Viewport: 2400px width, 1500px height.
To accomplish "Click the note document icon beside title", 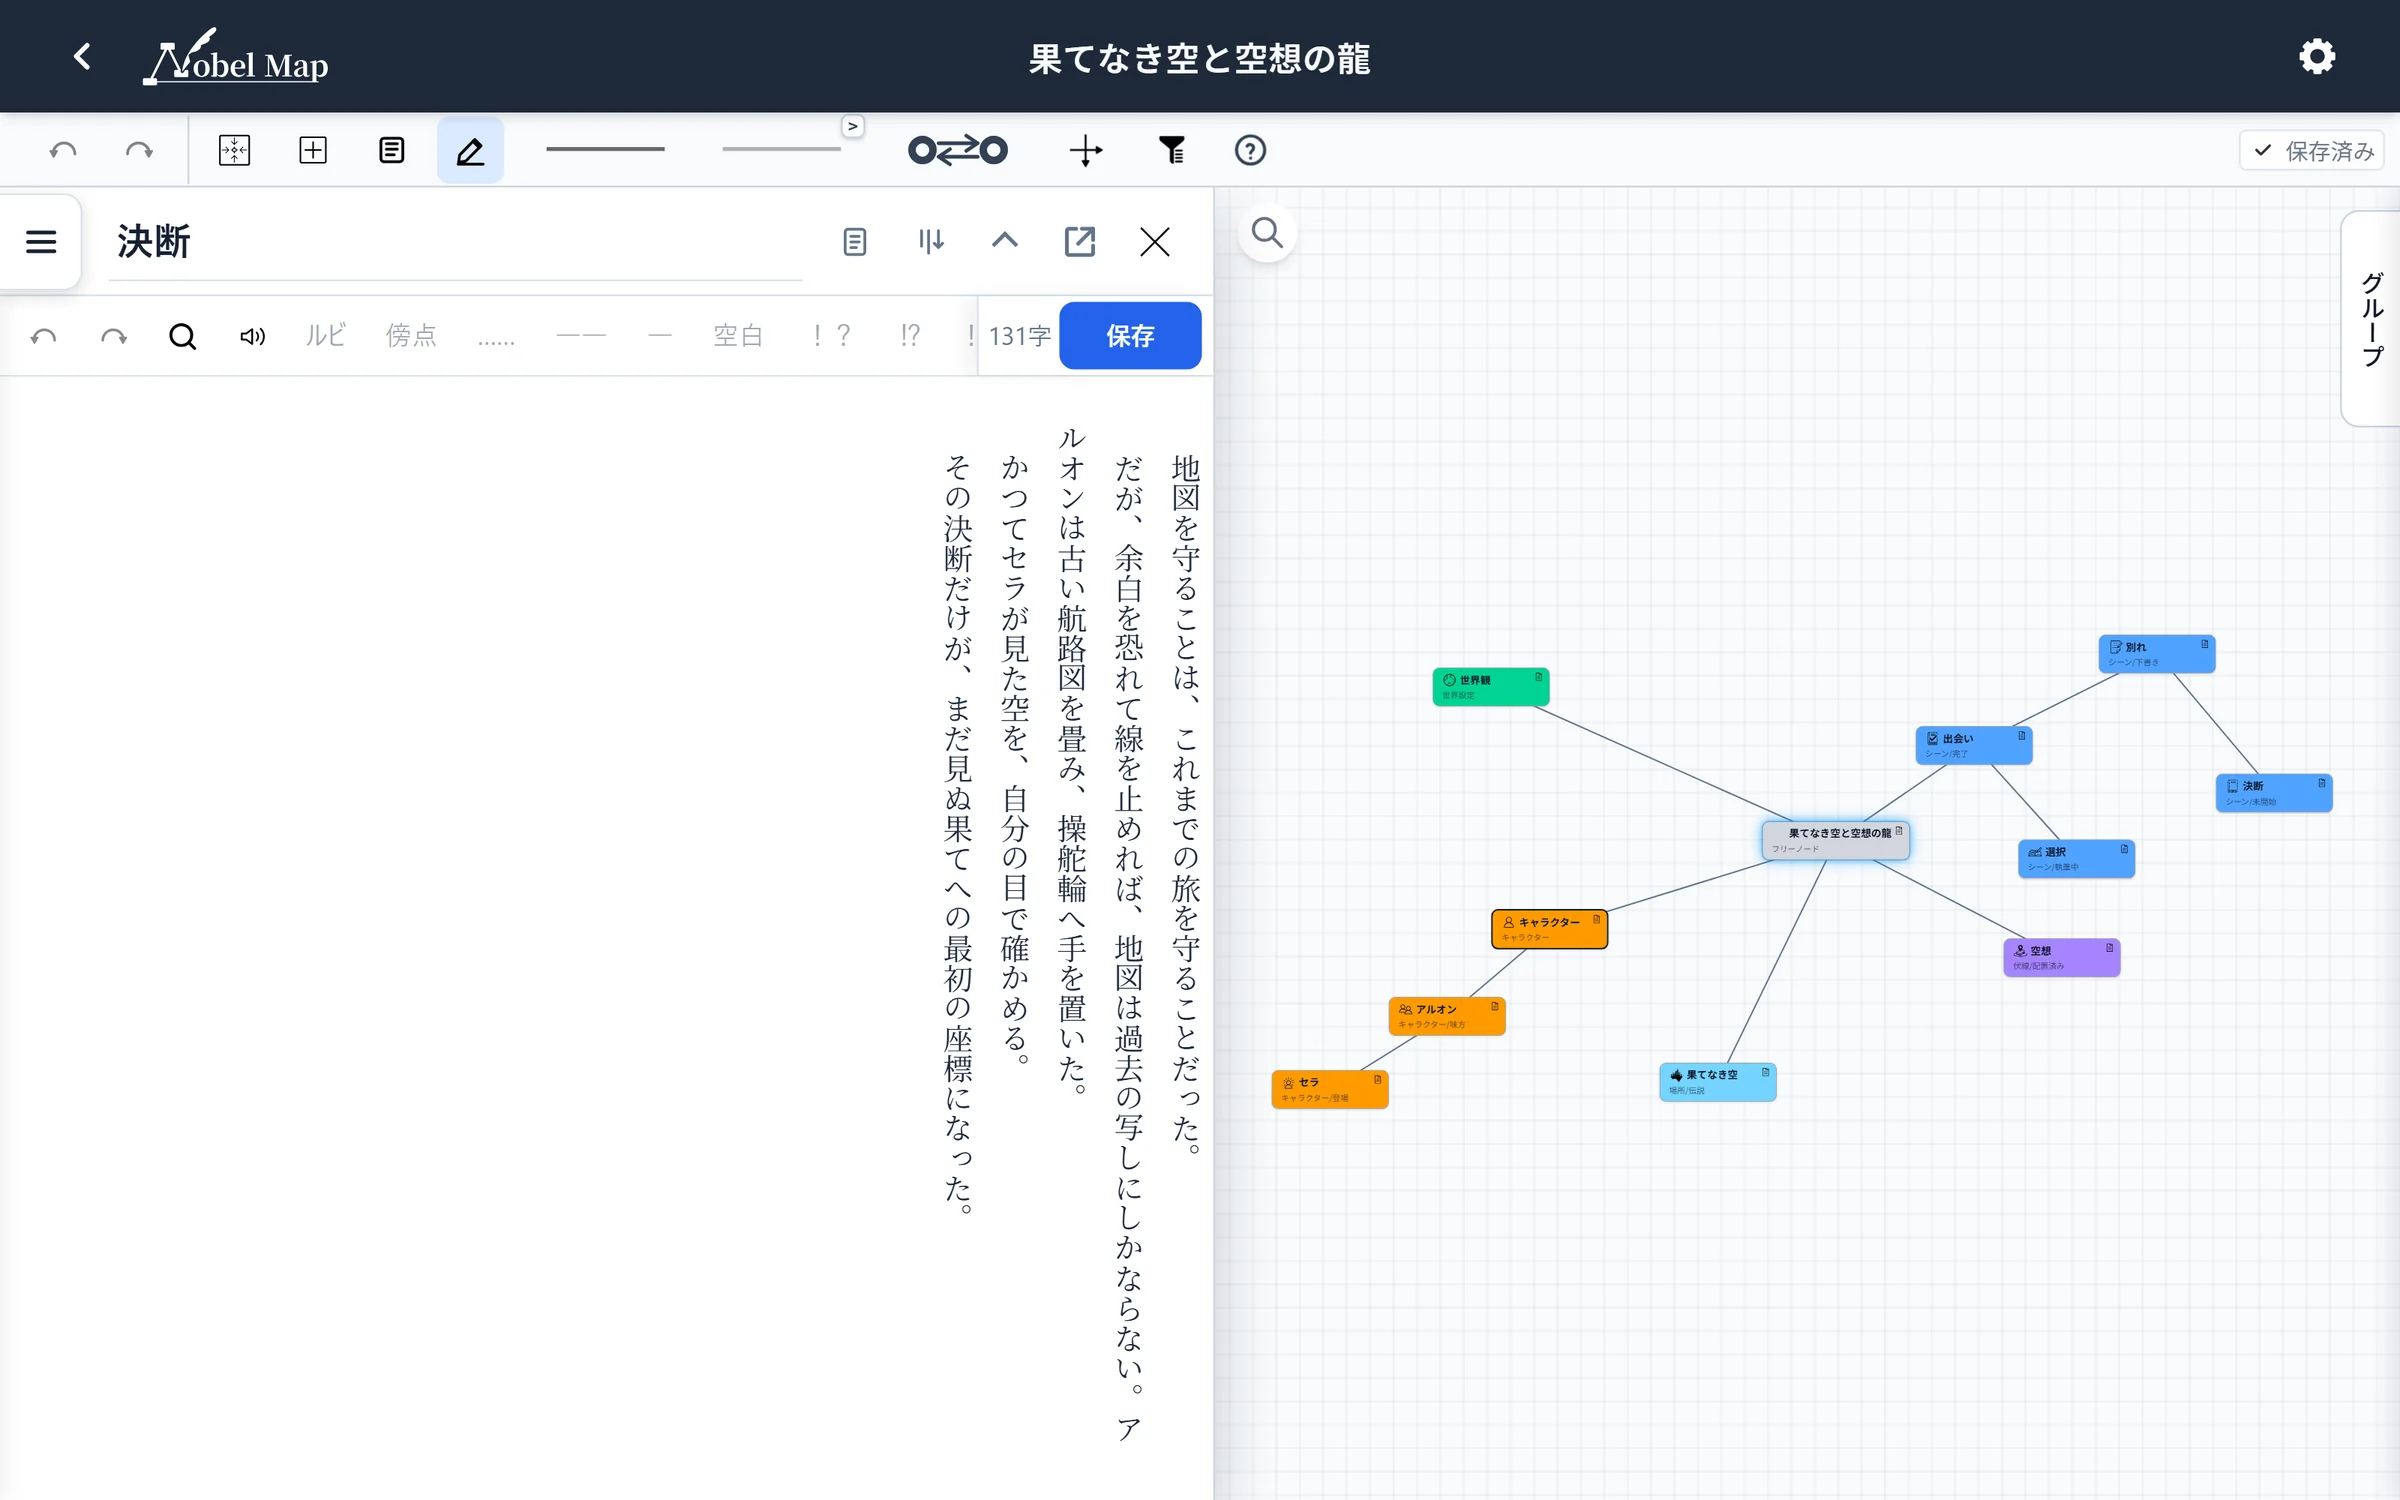I will click(x=854, y=242).
